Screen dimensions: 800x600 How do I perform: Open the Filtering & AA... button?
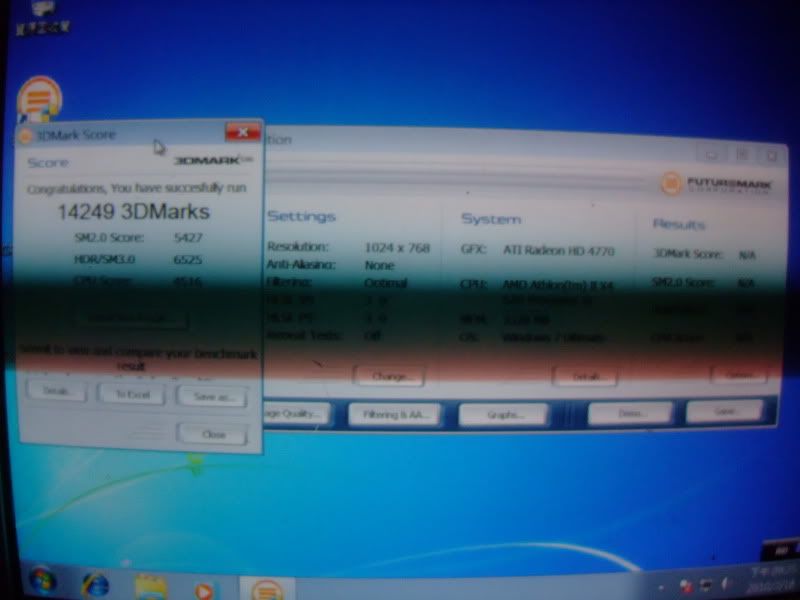point(395,414)
